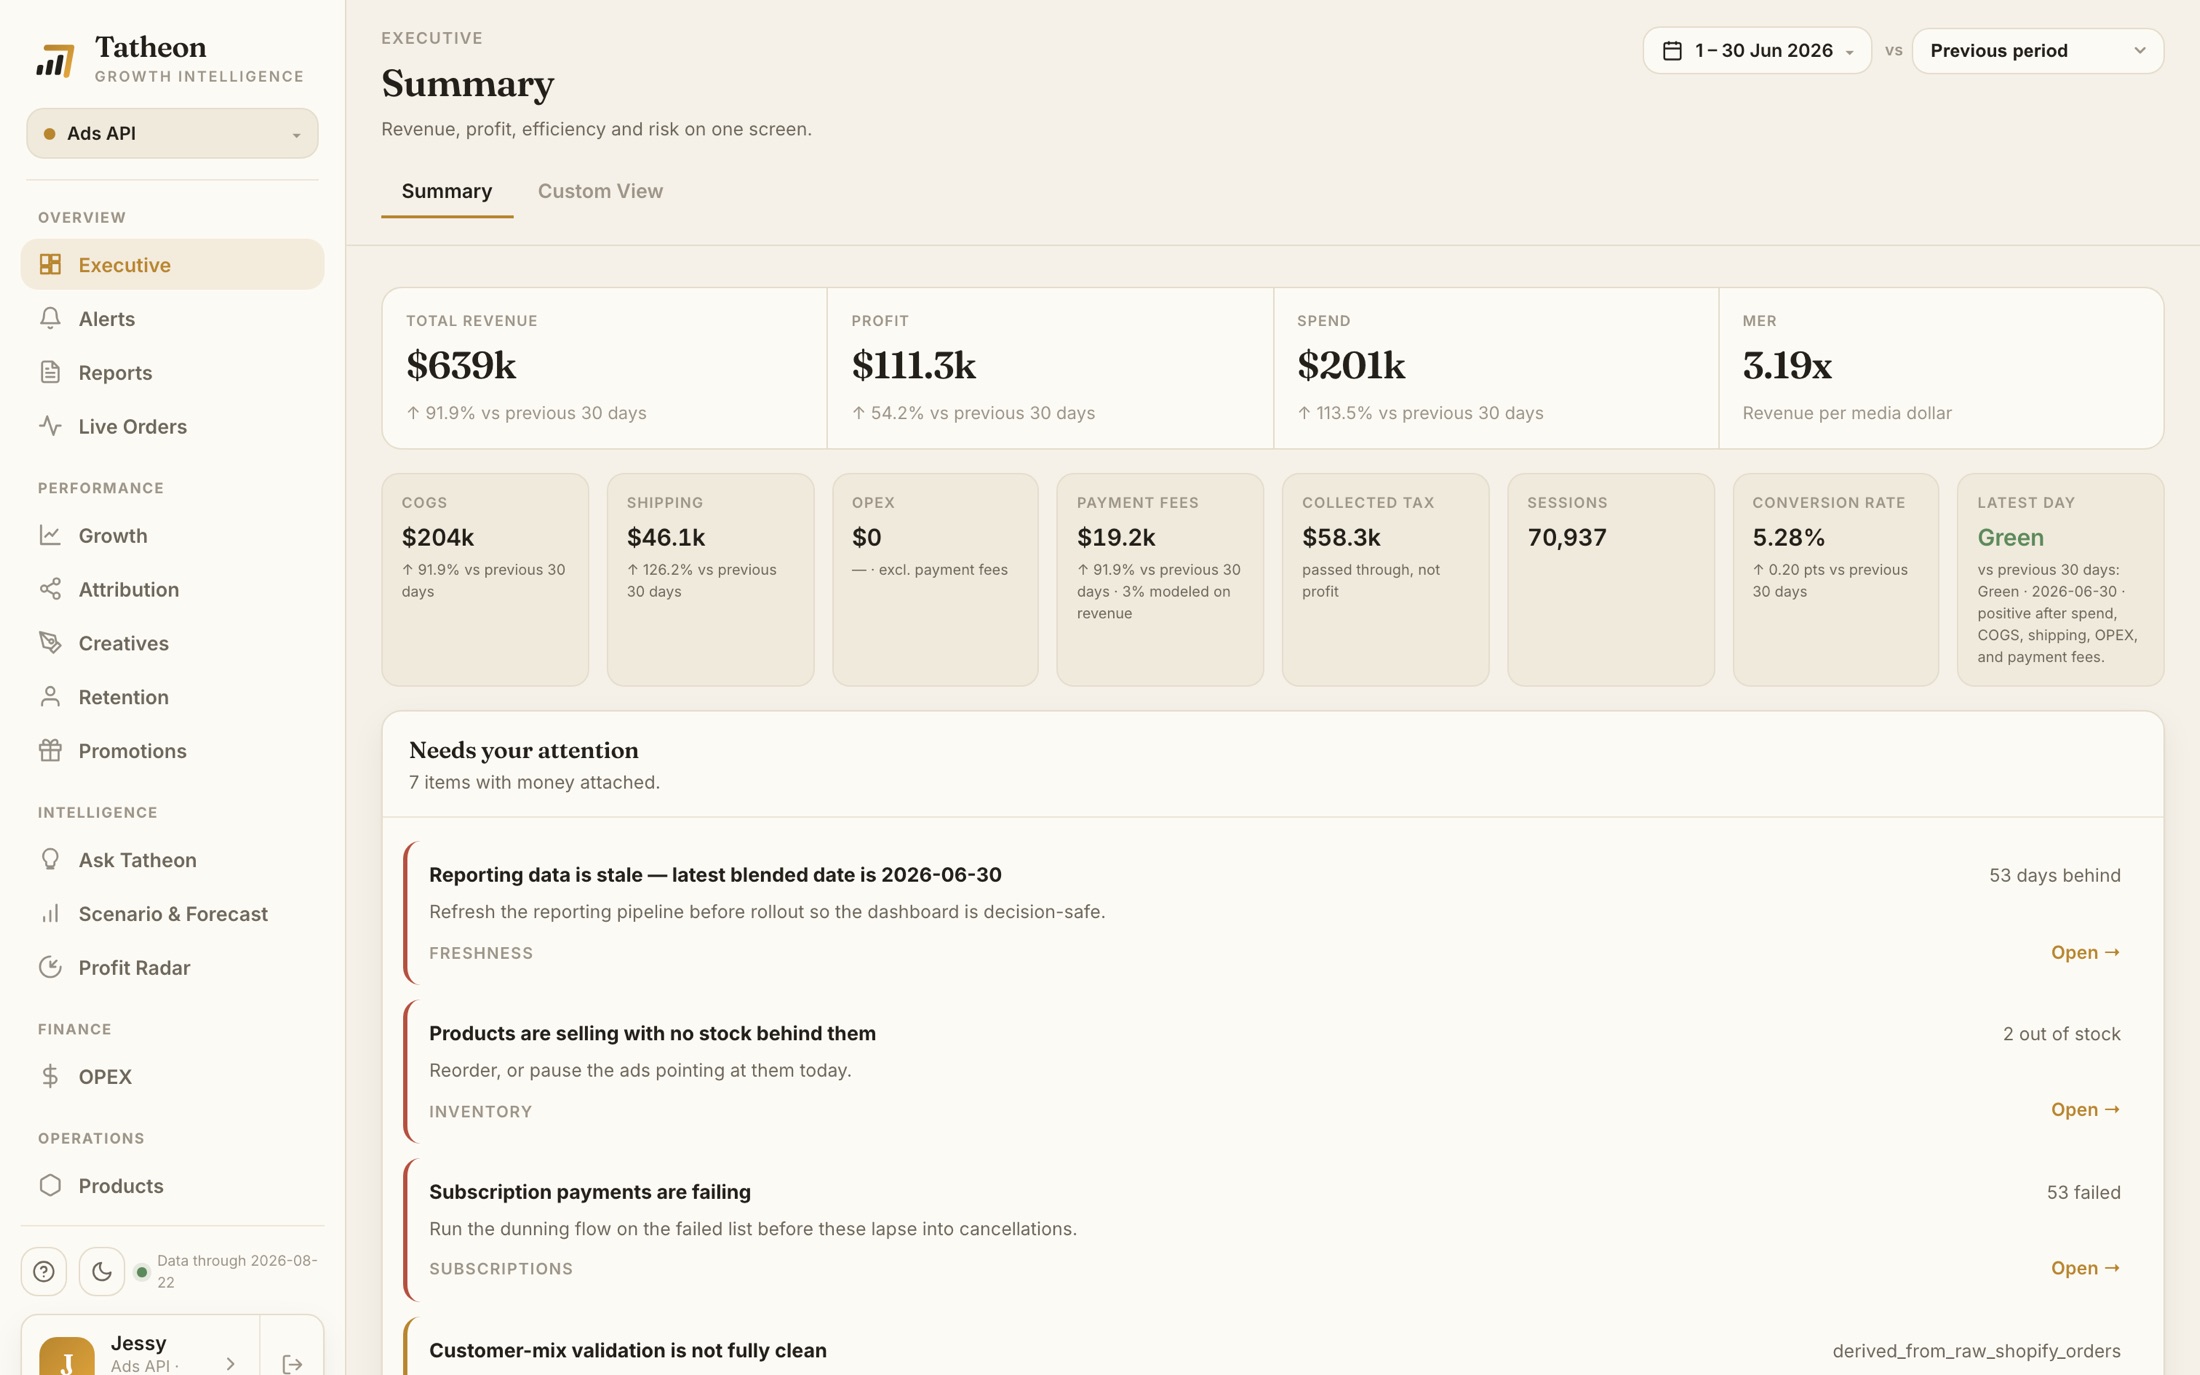Click the FRESHNESS tag label
Image resolution: width=2200 pixels, height=1375 pixels.
[x=481, y=953]
